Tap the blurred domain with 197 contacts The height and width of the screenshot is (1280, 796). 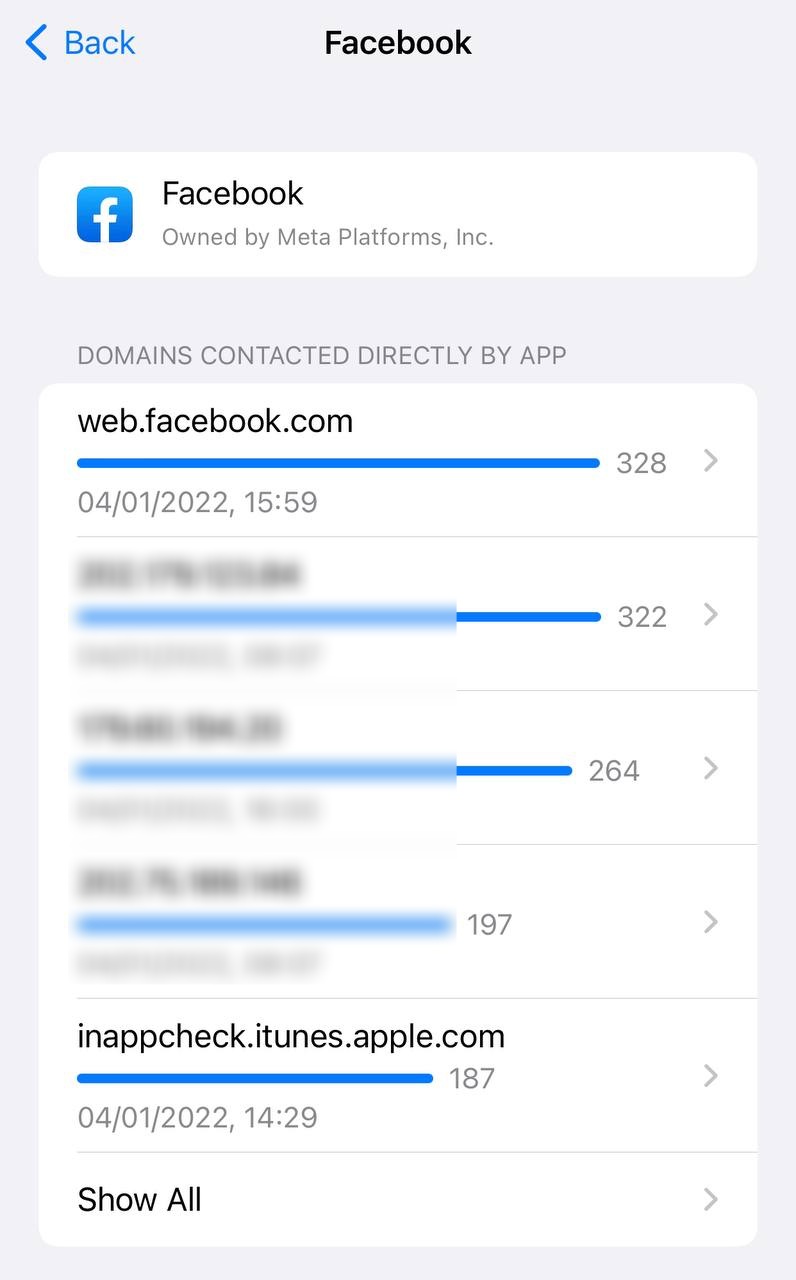pyautogui.click(x=190, y=883)
